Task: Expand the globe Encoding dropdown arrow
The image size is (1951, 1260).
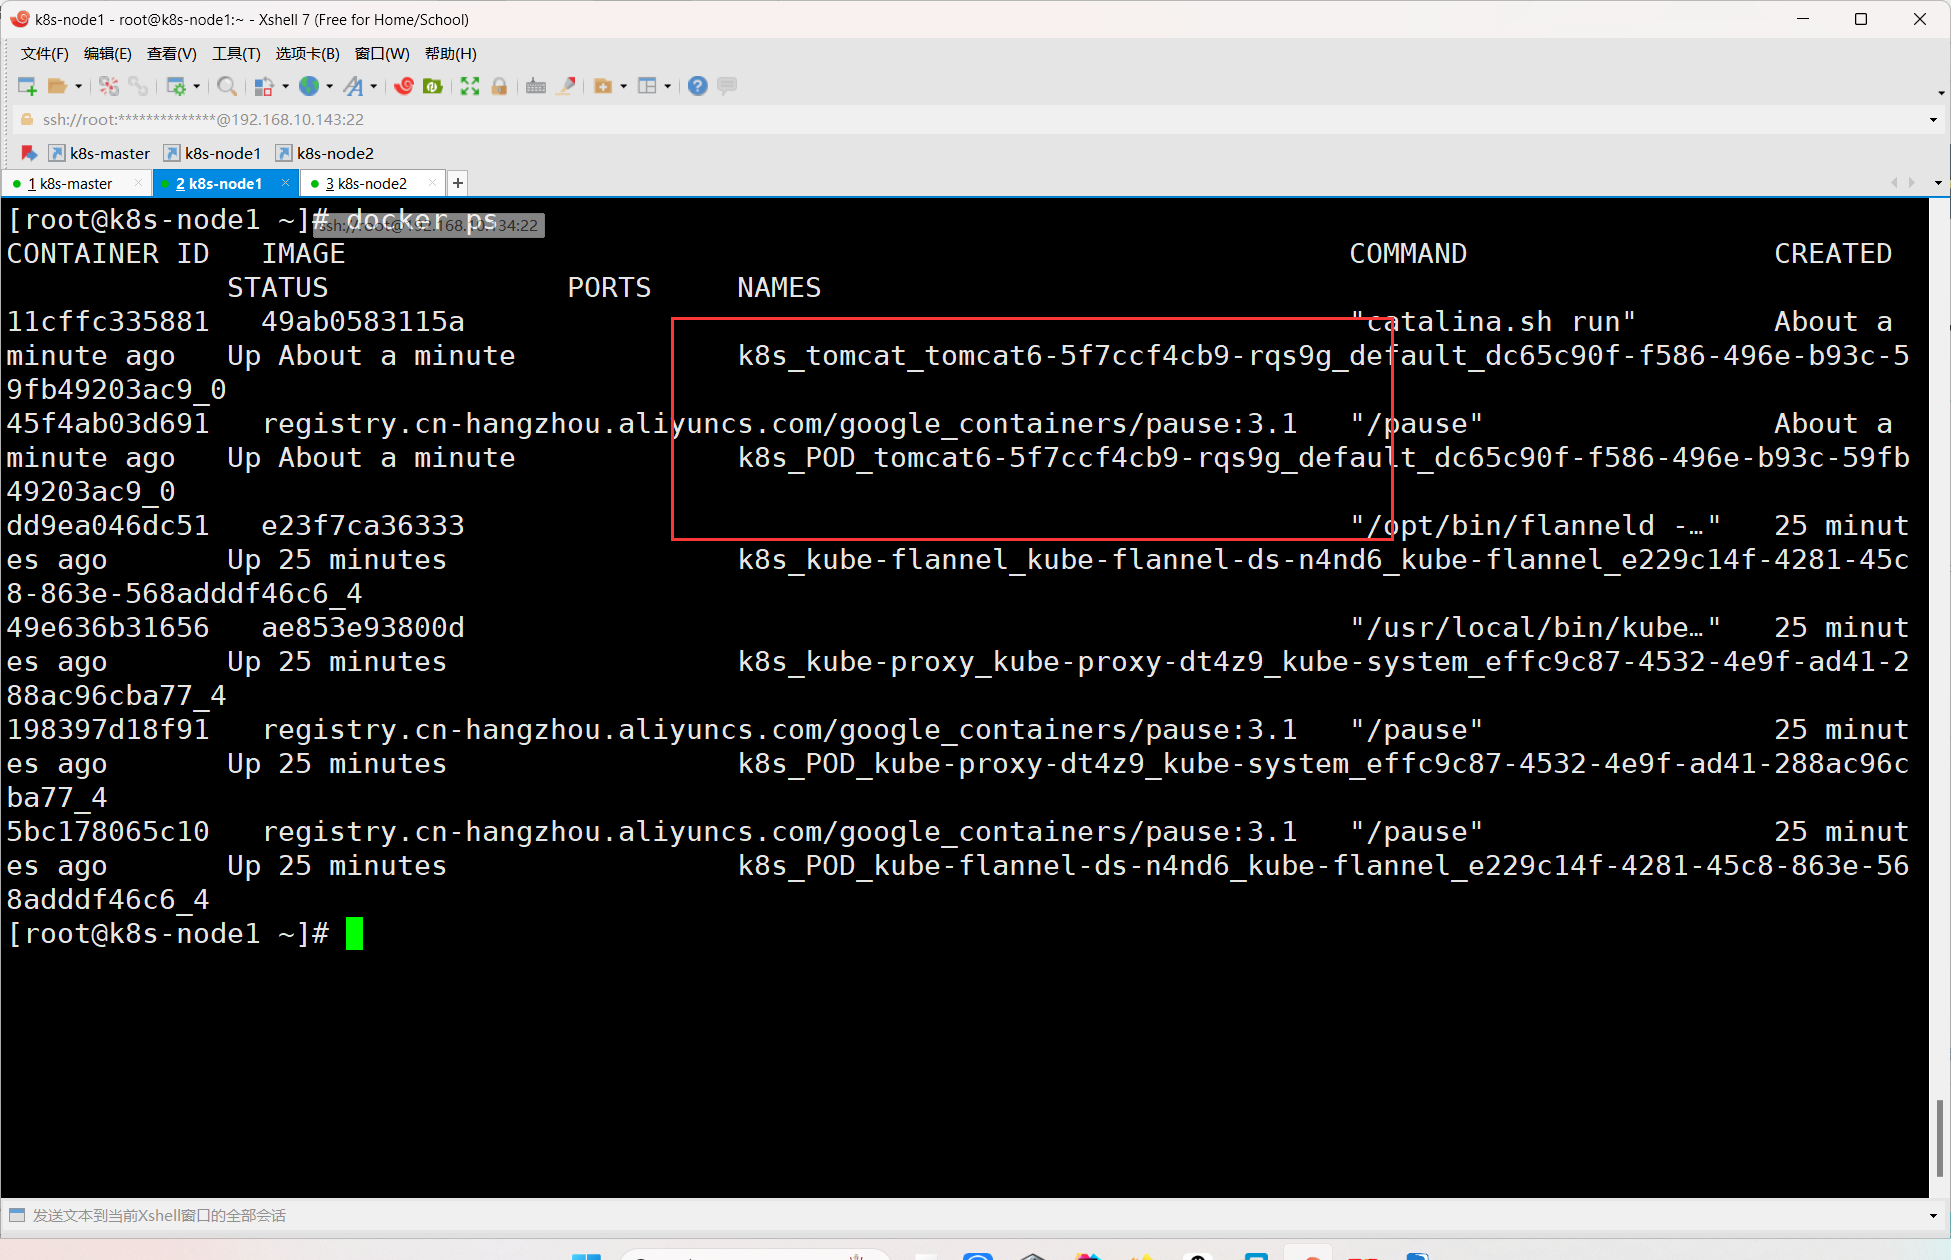Action: pos(329,86)
